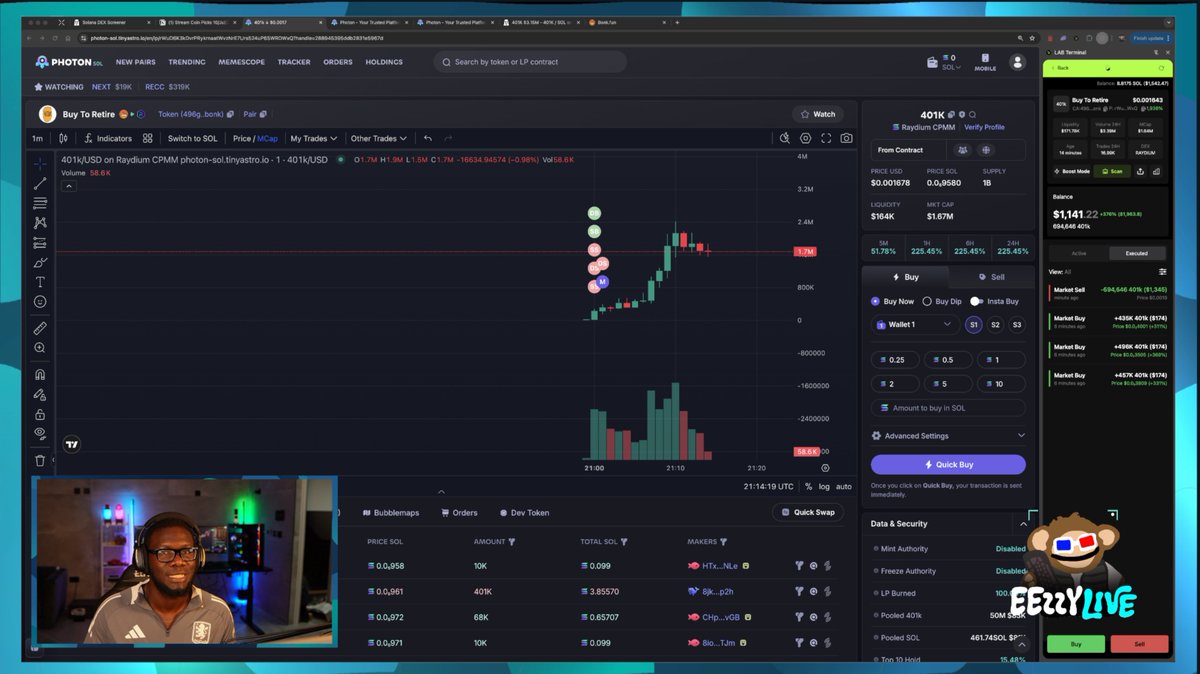The width and height of the screenshot is (1200, 674).
Task: Focus the token search box
Action: pos(530,62)
